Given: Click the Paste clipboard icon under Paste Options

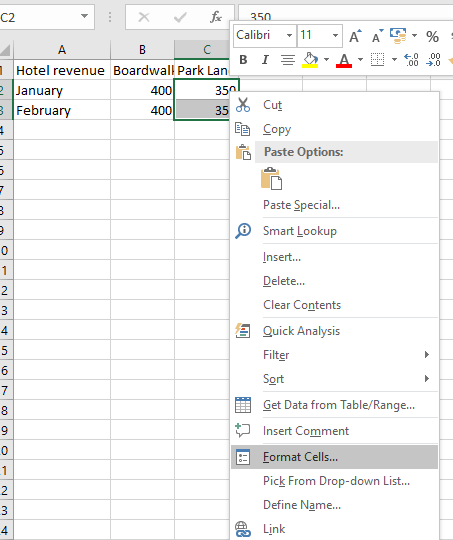Looking at the screenshot, I should click(x=272, y=178).
